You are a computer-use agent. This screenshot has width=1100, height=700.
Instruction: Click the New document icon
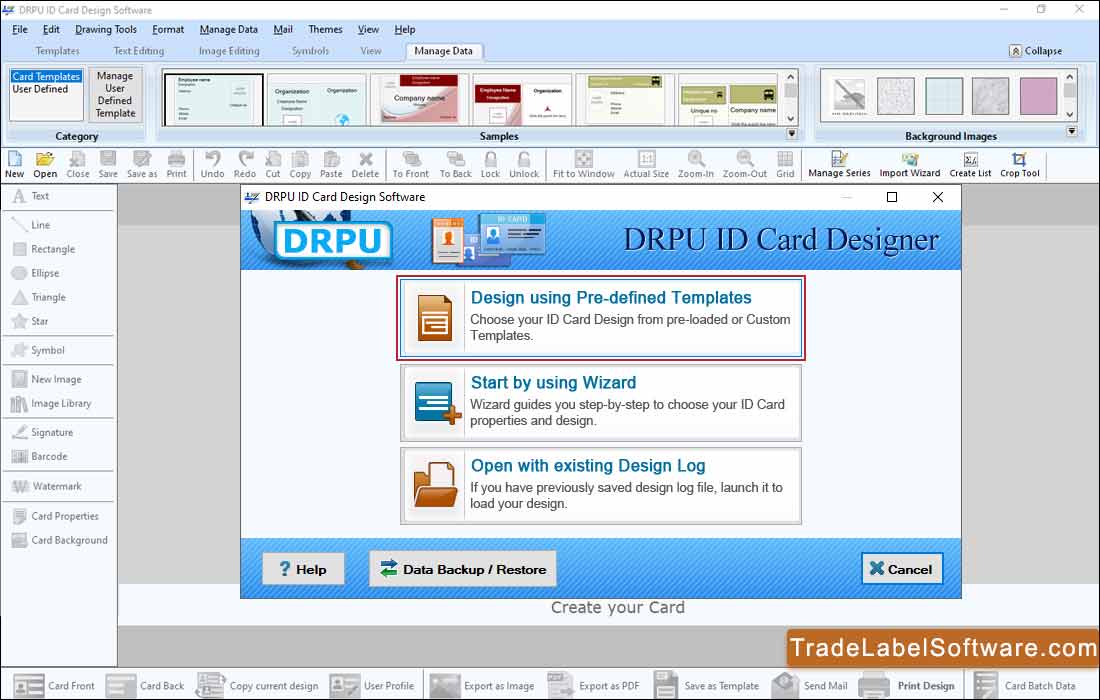point(15,164)
